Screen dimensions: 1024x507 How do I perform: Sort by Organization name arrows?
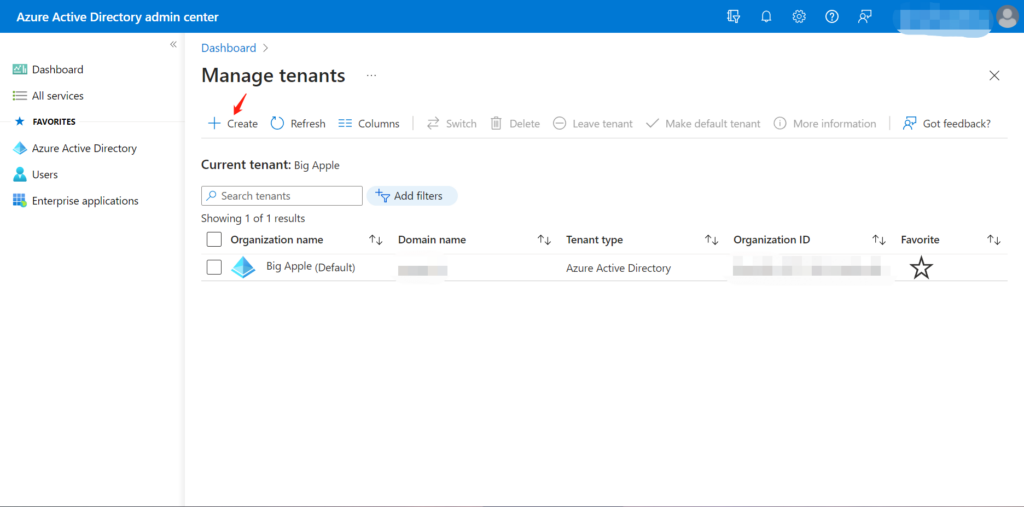376,240
